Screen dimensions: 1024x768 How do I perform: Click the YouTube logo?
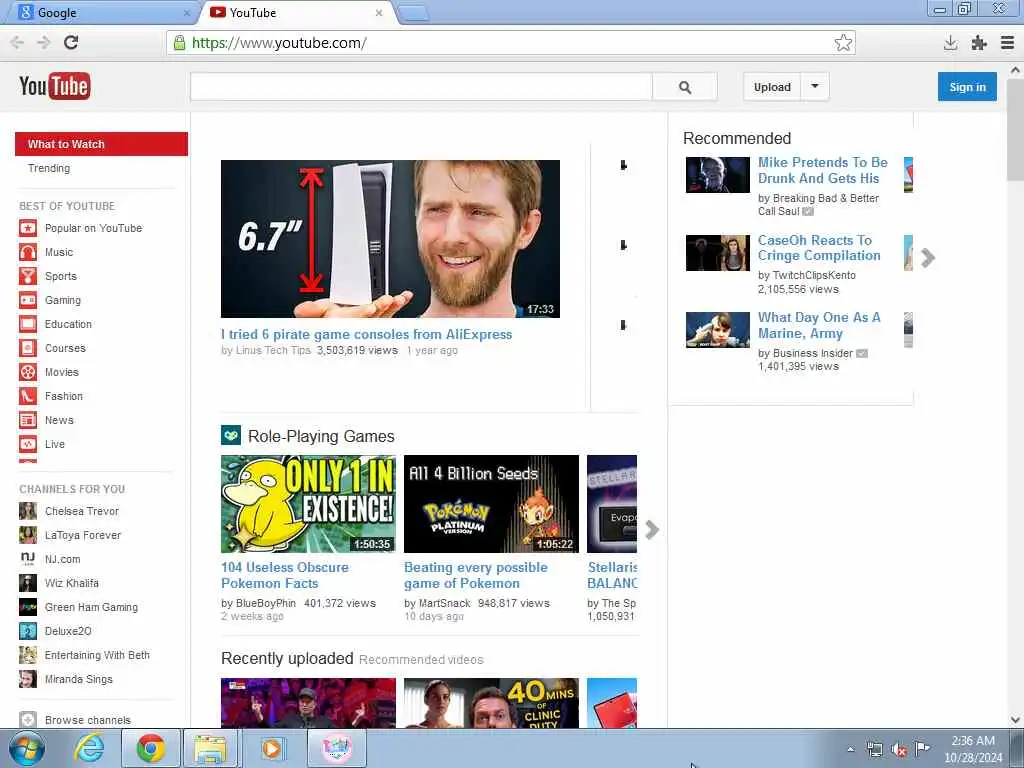(x=55, y=86)
